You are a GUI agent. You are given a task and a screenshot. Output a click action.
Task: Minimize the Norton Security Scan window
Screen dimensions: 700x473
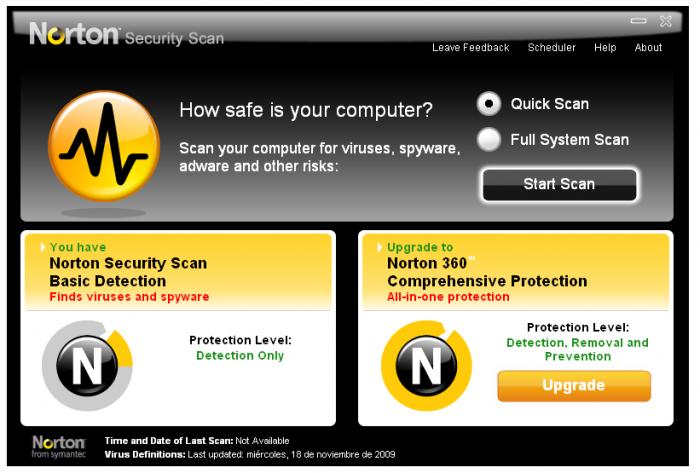pyautogui.click(x=639, y=21)
